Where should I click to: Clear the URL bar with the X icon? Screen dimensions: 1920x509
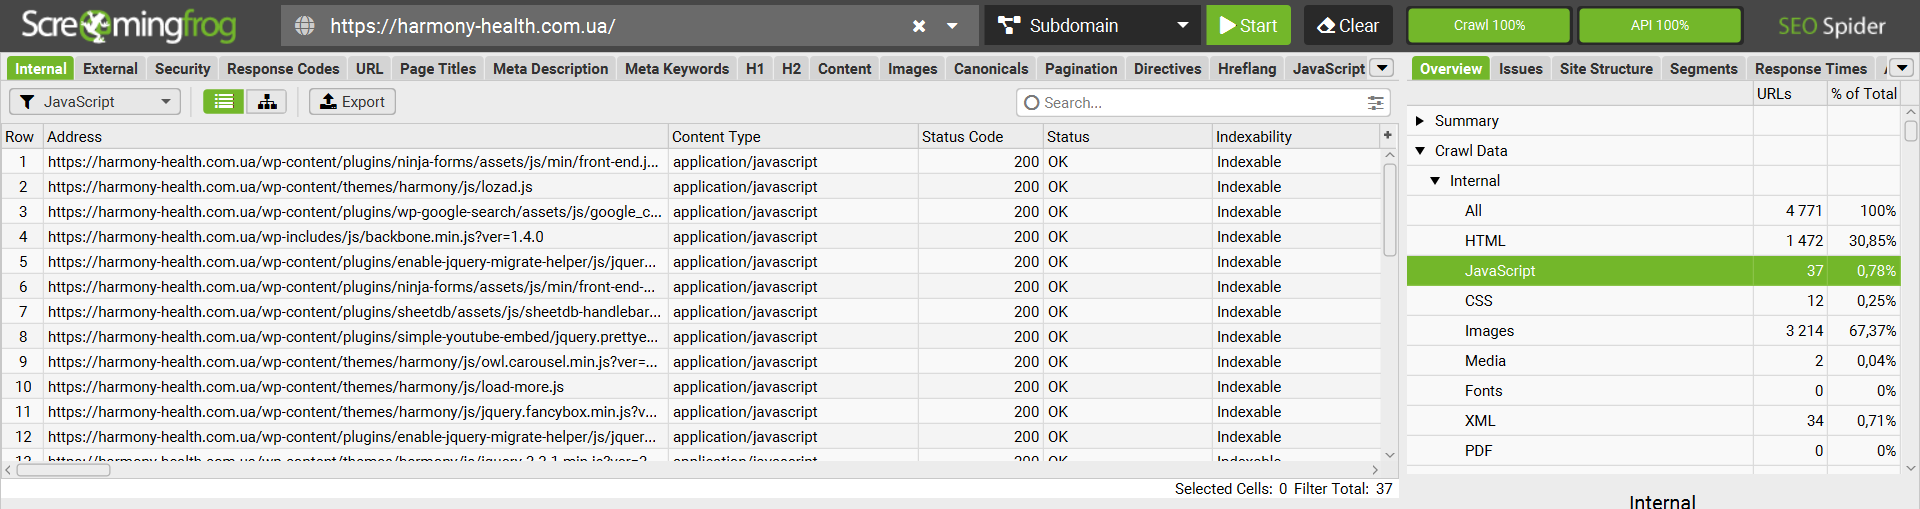coord(919,26)
